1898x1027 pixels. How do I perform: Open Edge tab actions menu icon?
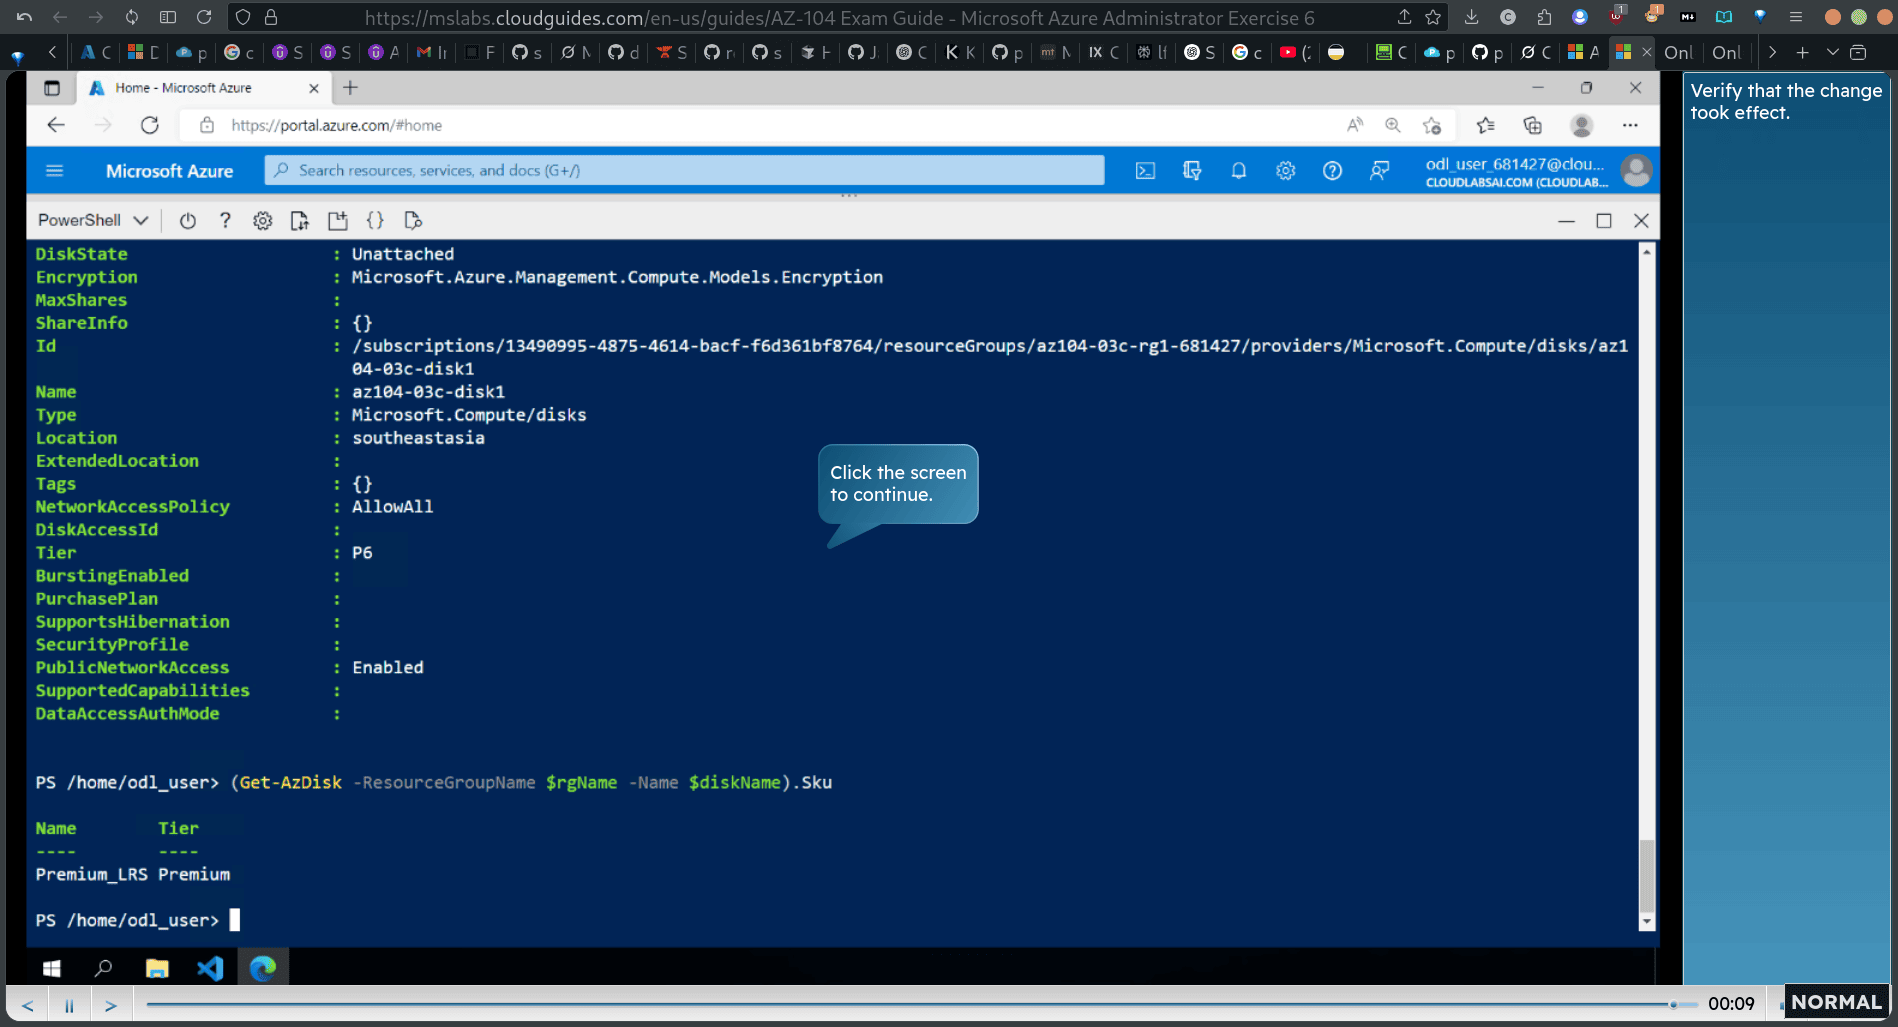tap(52, 88)
